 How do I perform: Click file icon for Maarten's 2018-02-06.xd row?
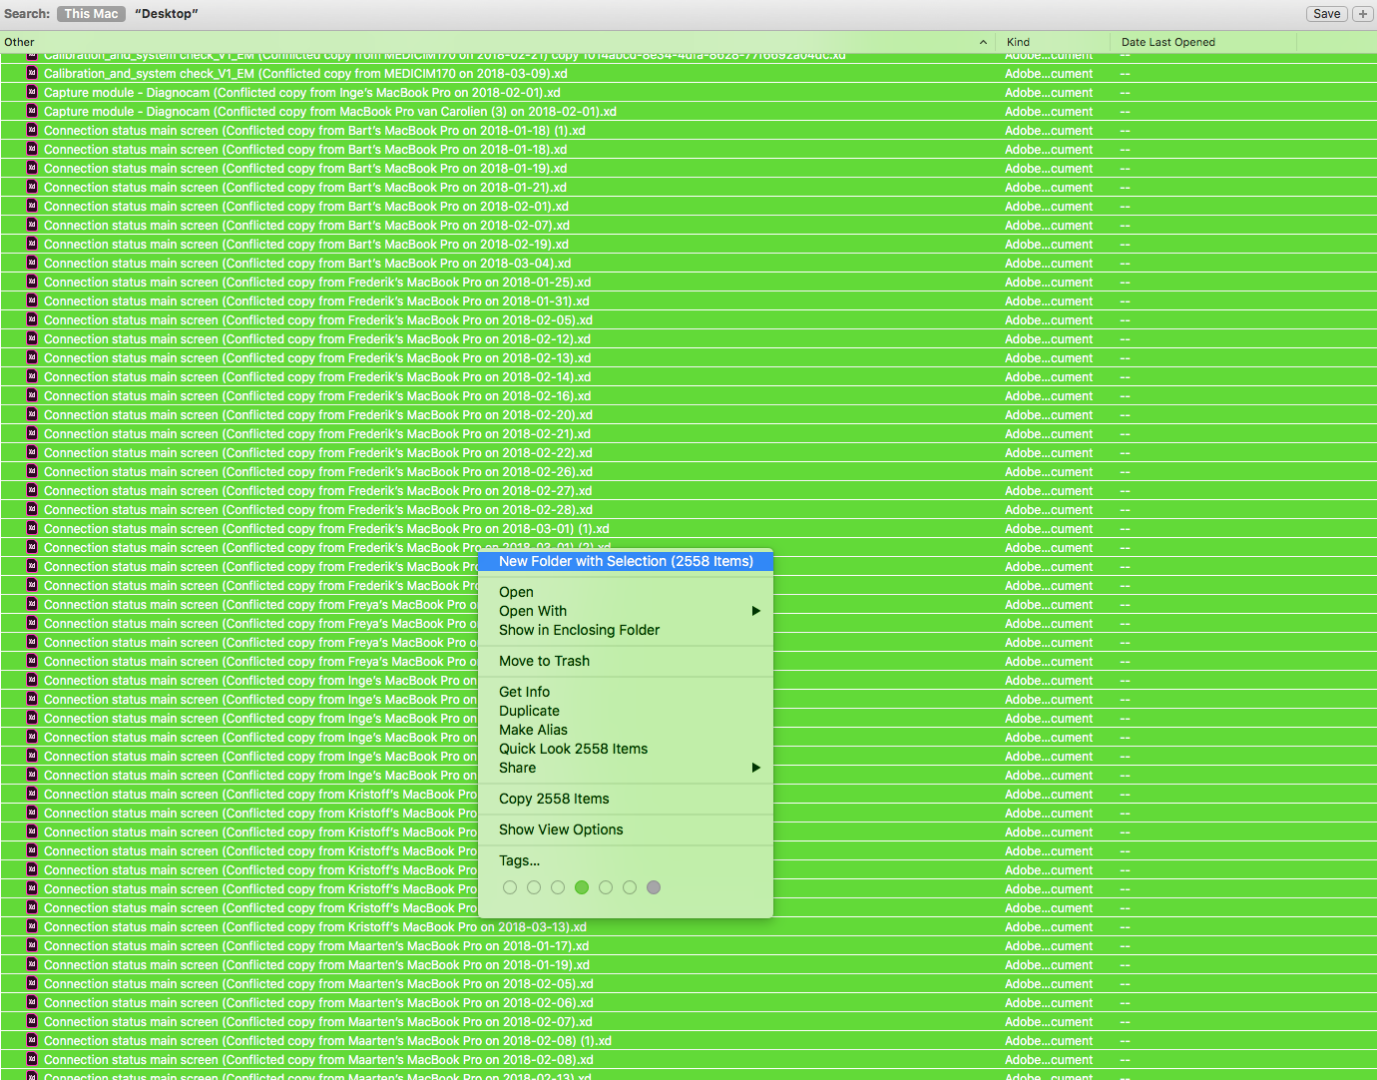32,1003
